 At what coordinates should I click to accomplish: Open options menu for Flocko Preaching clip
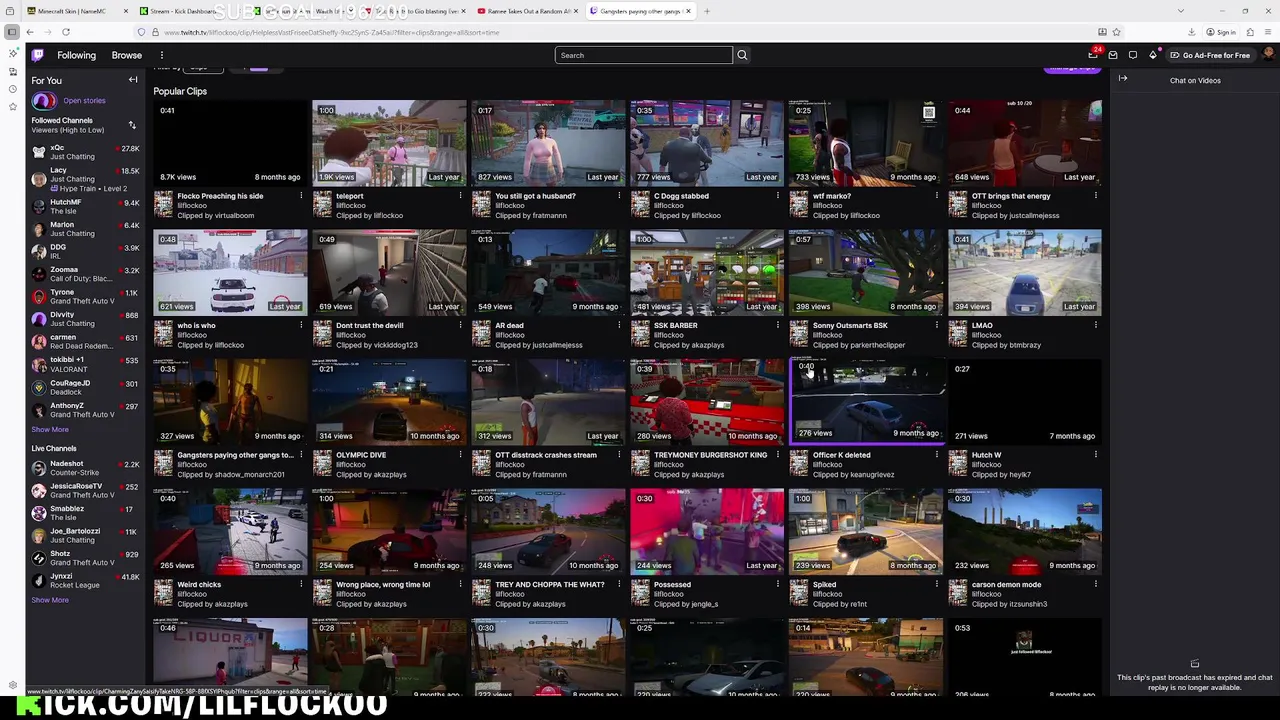(301, 196)
